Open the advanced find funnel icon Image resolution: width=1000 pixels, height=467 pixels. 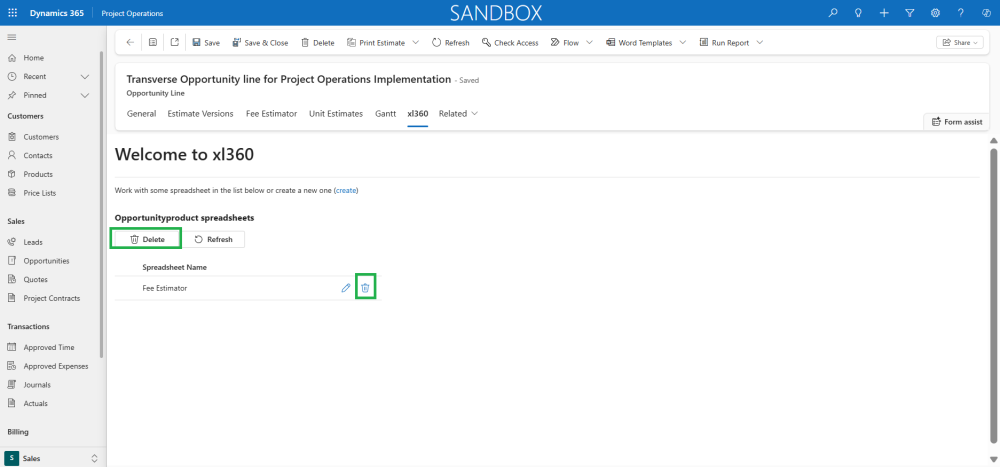(910, 13)
